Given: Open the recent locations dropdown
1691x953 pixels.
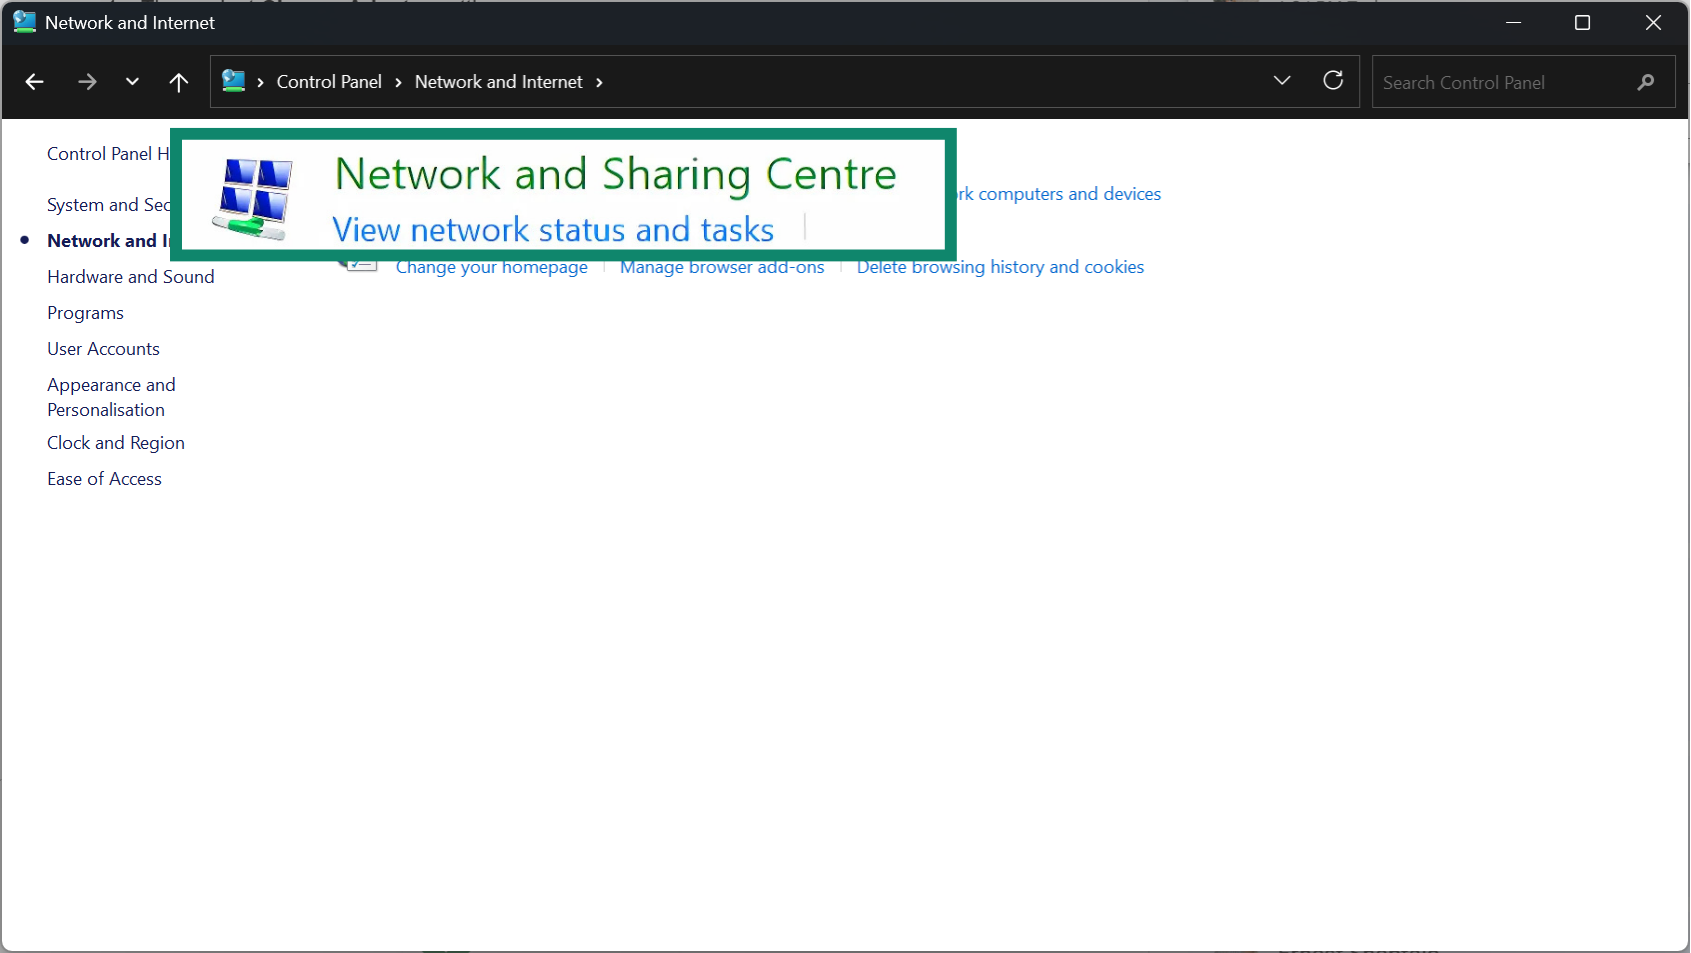Looking at the screenshot, I should (x=131, y=82).
